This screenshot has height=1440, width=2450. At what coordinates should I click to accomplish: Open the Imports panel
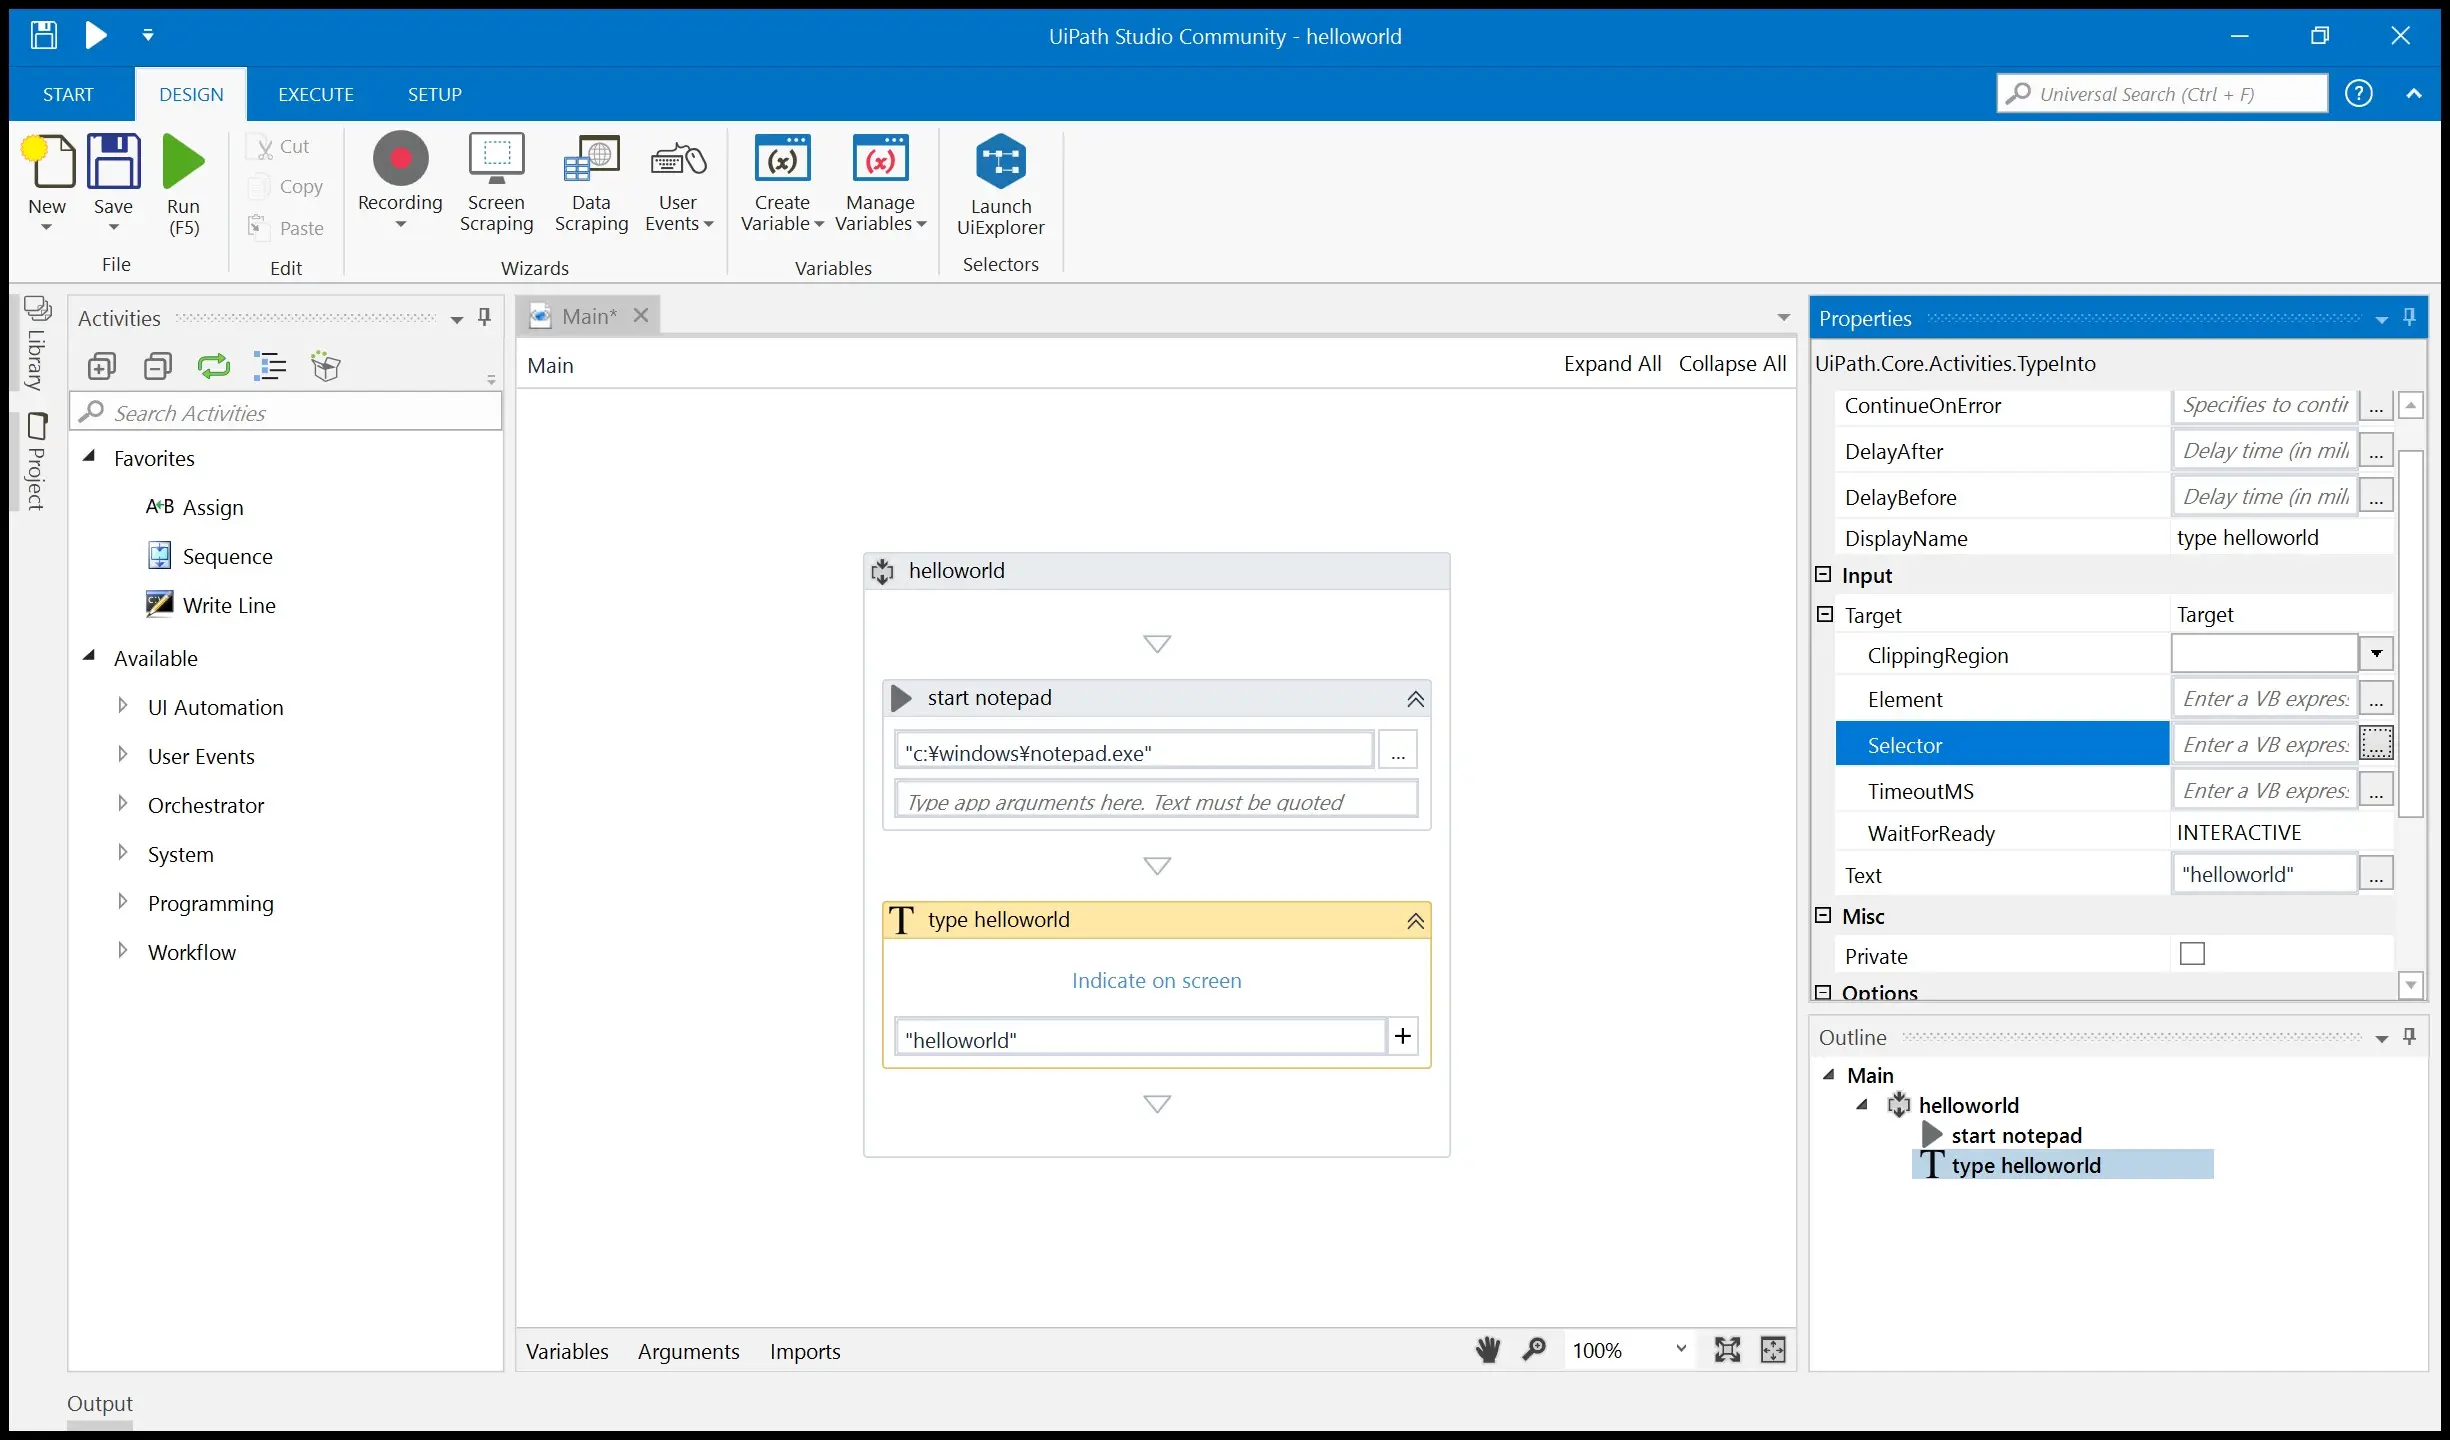[805, 1352]
